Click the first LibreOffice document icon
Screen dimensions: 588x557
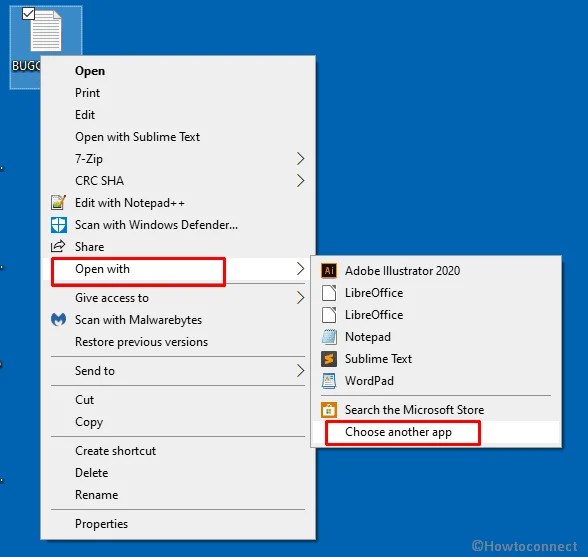click(329, 293)
